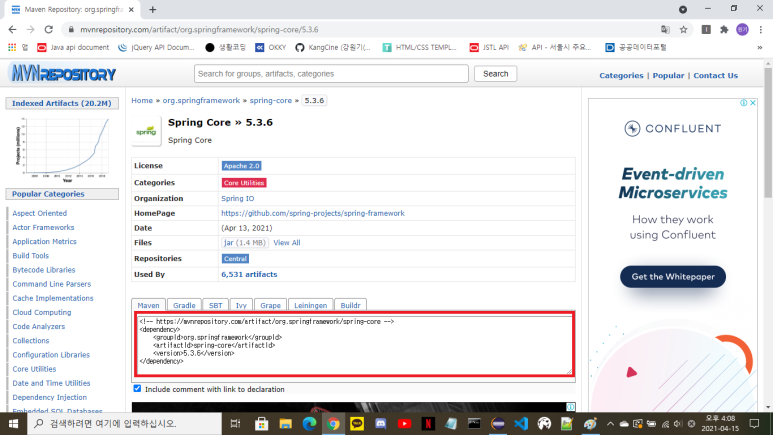Open Actor Frameworks category
This screenshot has width=773, height=435.
coord(43,227)
